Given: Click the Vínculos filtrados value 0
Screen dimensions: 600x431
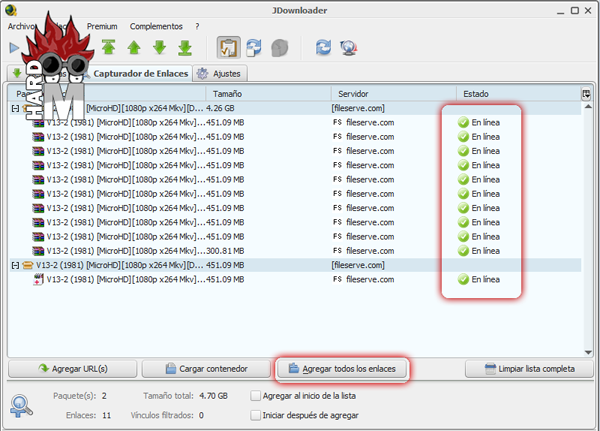Looking at the screenshot, I should point(201,415).
